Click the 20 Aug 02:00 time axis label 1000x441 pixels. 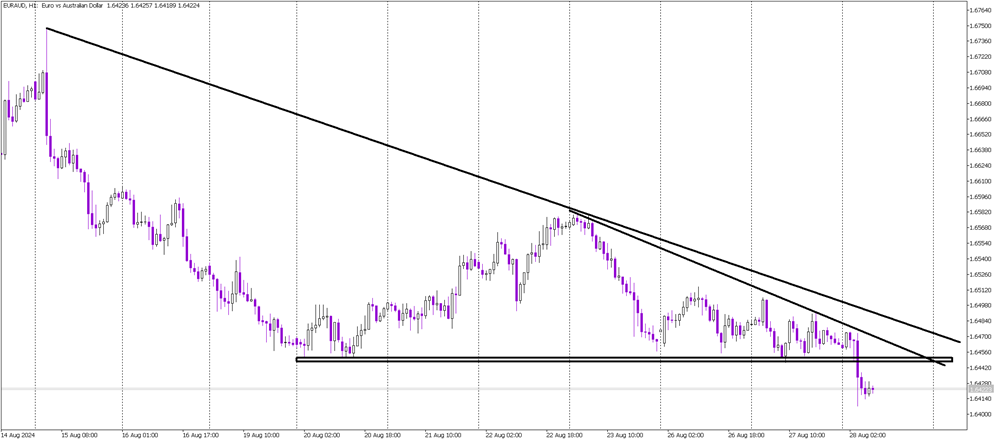click(x=321, y=436)
